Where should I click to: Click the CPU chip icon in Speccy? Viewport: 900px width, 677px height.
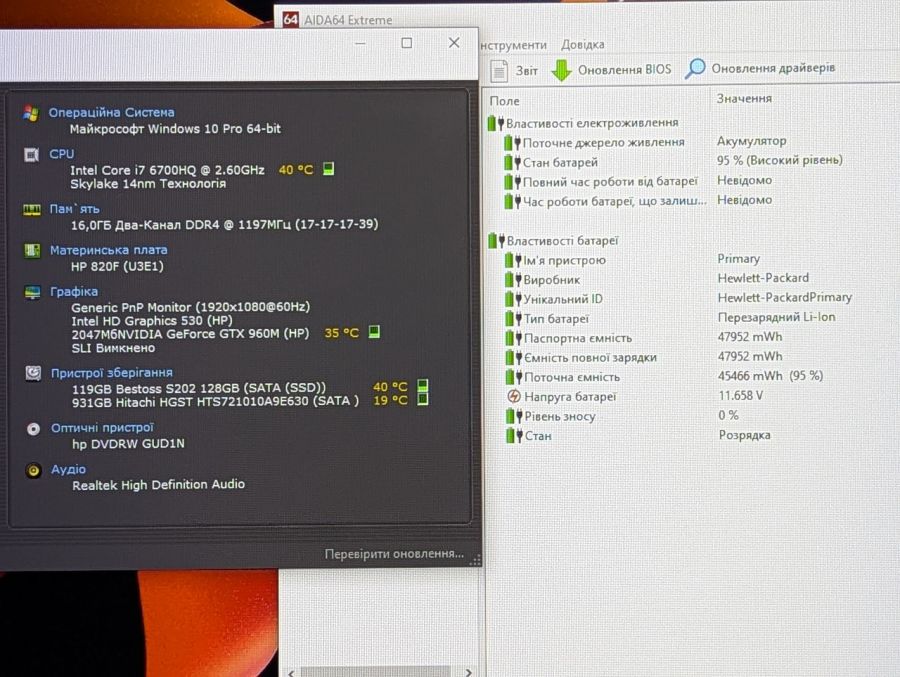click(32, 154)
